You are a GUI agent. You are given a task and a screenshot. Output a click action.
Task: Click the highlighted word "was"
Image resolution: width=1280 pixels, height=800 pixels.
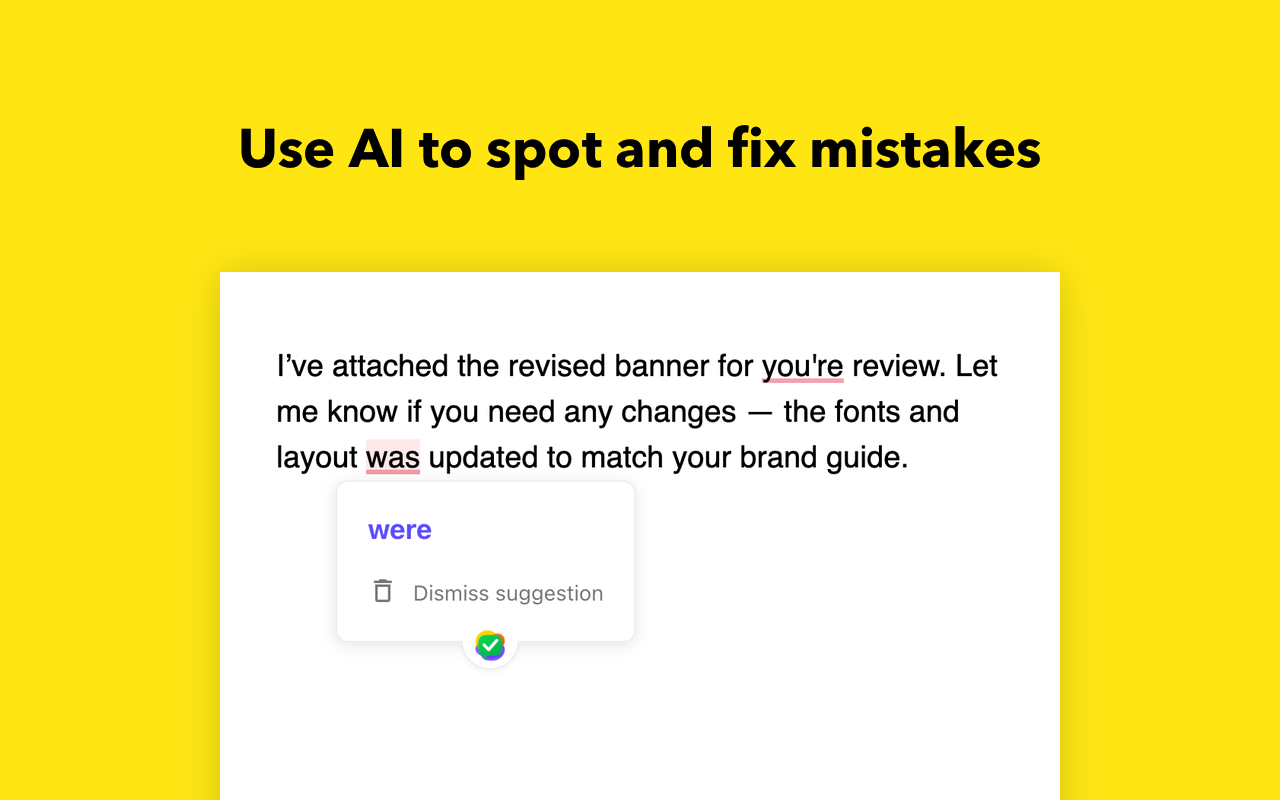pos(394,456)
